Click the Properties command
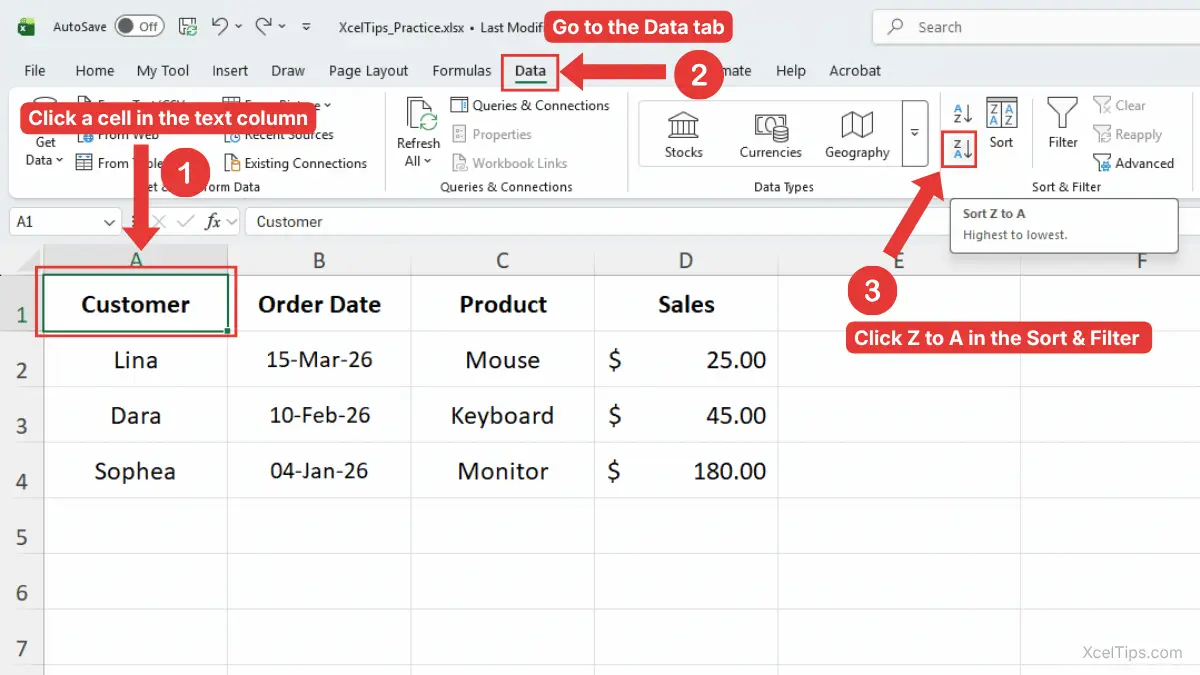This screenshot has width=1200, height=675. tap(491, 134)
